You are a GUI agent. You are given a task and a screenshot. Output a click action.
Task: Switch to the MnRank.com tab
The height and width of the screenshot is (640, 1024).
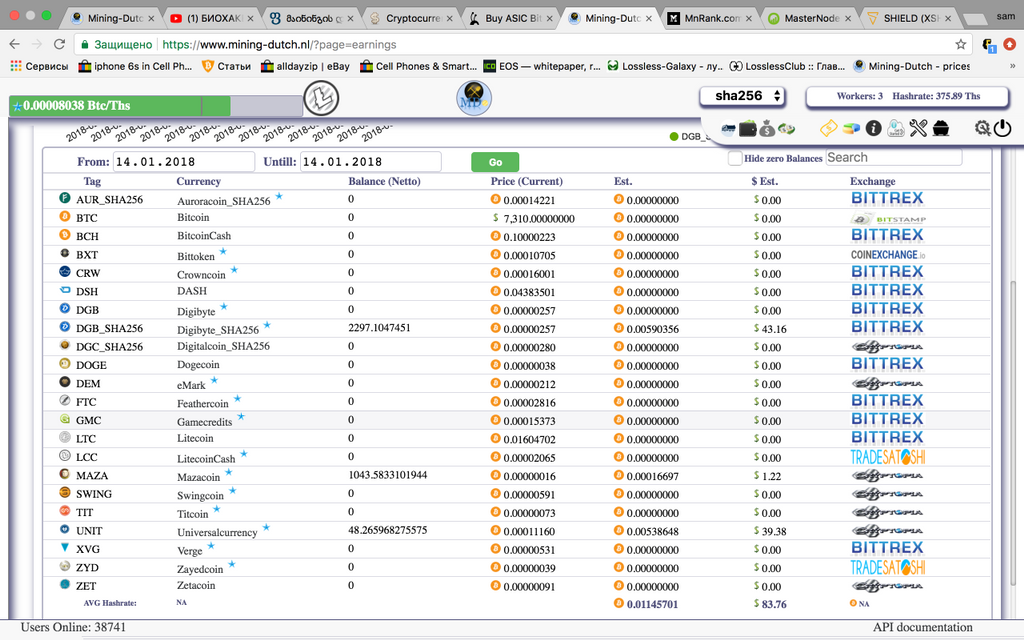(711, 18)
